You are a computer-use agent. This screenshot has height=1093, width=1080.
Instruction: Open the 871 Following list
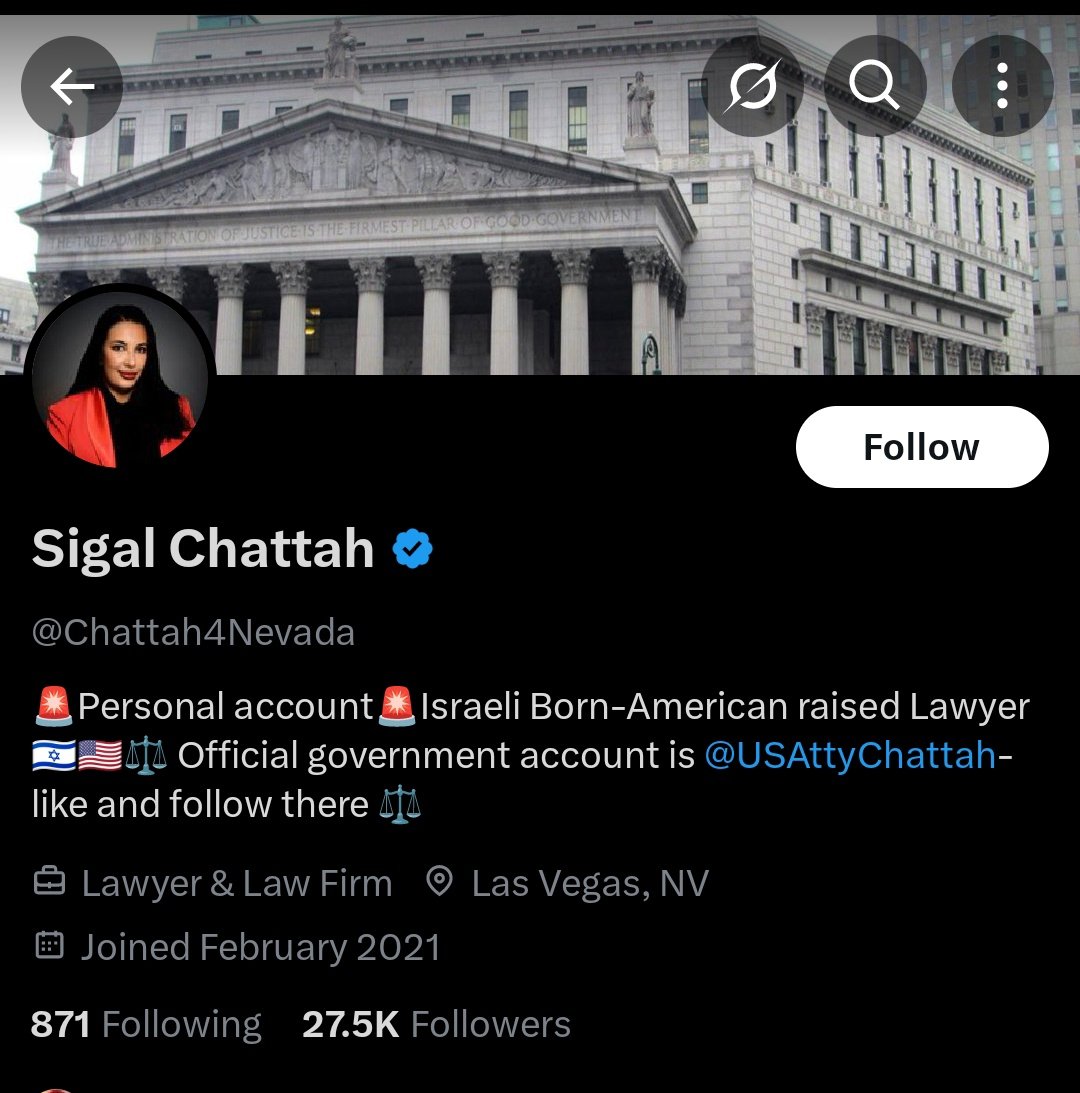pyautogui.click(x=146, y=1024)
